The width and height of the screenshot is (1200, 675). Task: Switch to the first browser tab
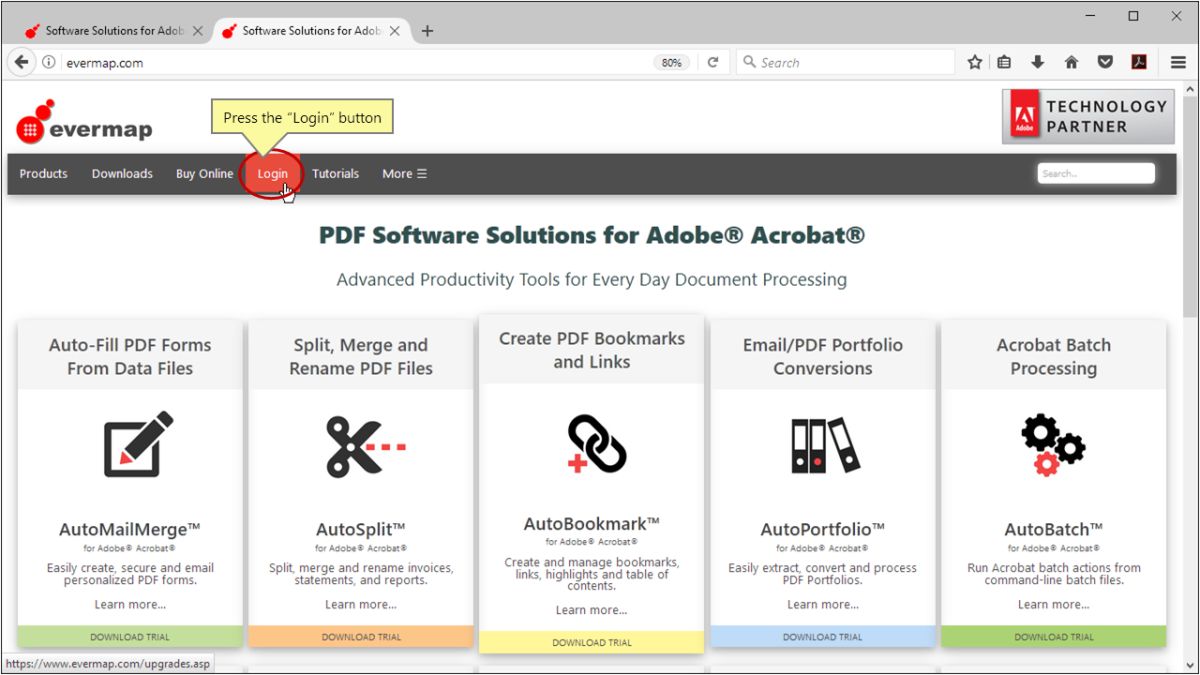[113, 31]
